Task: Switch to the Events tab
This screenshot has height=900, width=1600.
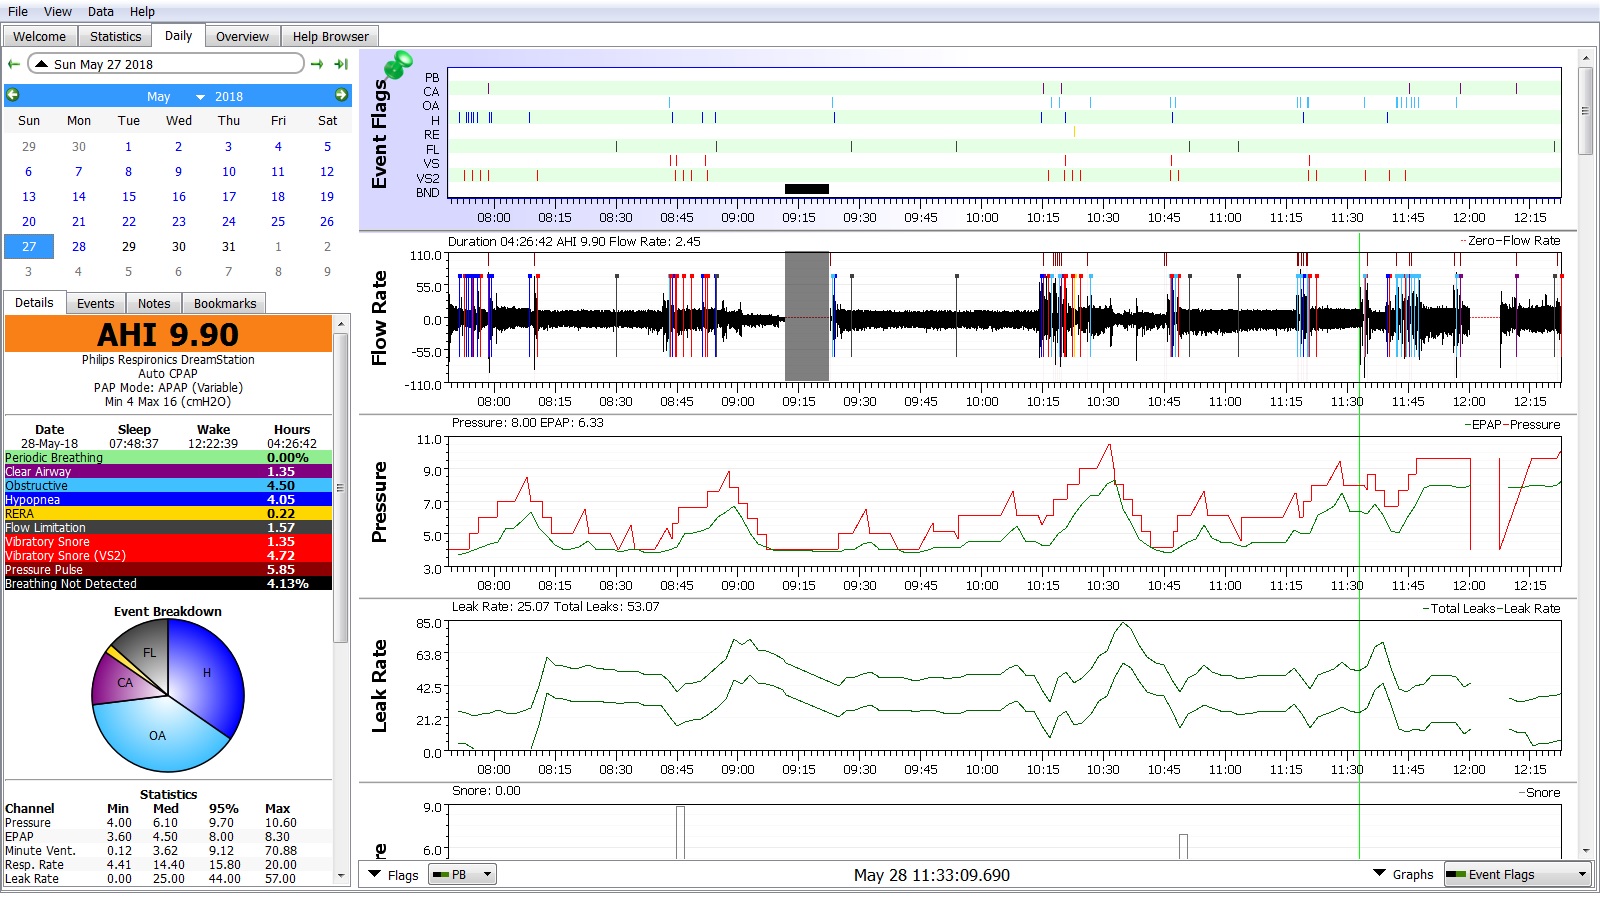Action: (x=96, y=303)
